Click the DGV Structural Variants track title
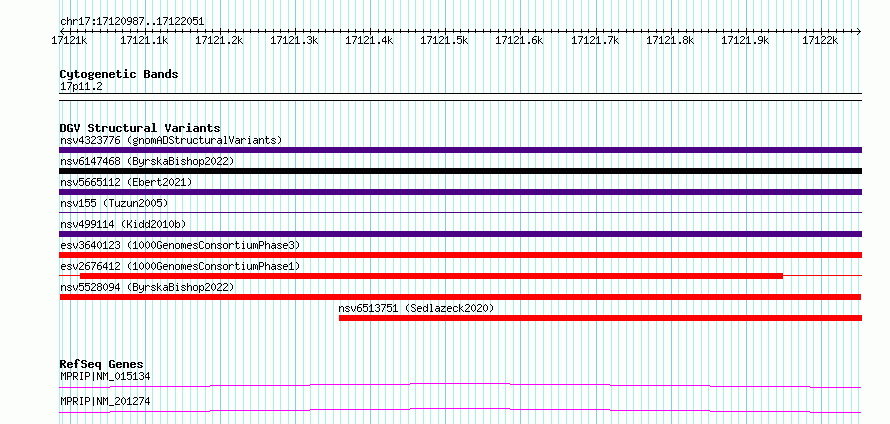The height and width of the screenshot is (424, 890). pos(140,128)
